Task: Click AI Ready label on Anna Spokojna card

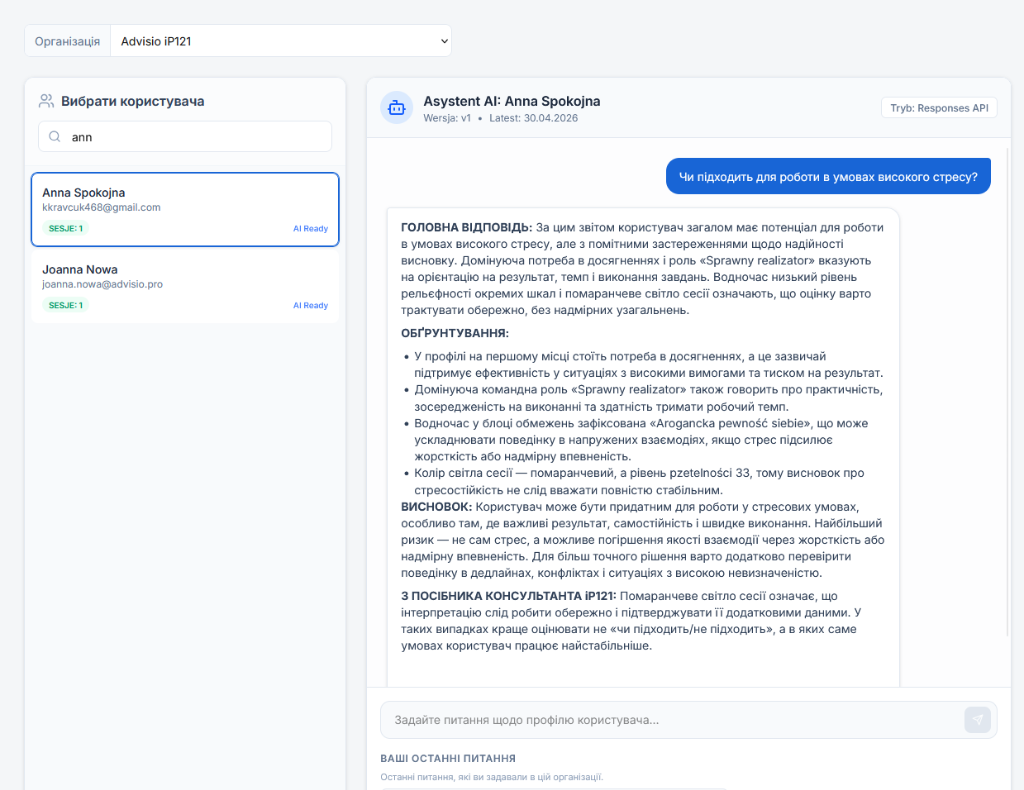Action: (x=310, y=229)
